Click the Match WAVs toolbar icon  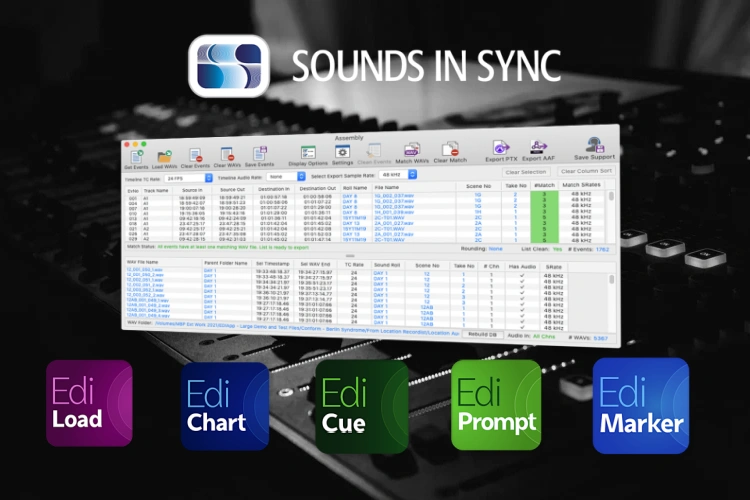pos(412,150)
